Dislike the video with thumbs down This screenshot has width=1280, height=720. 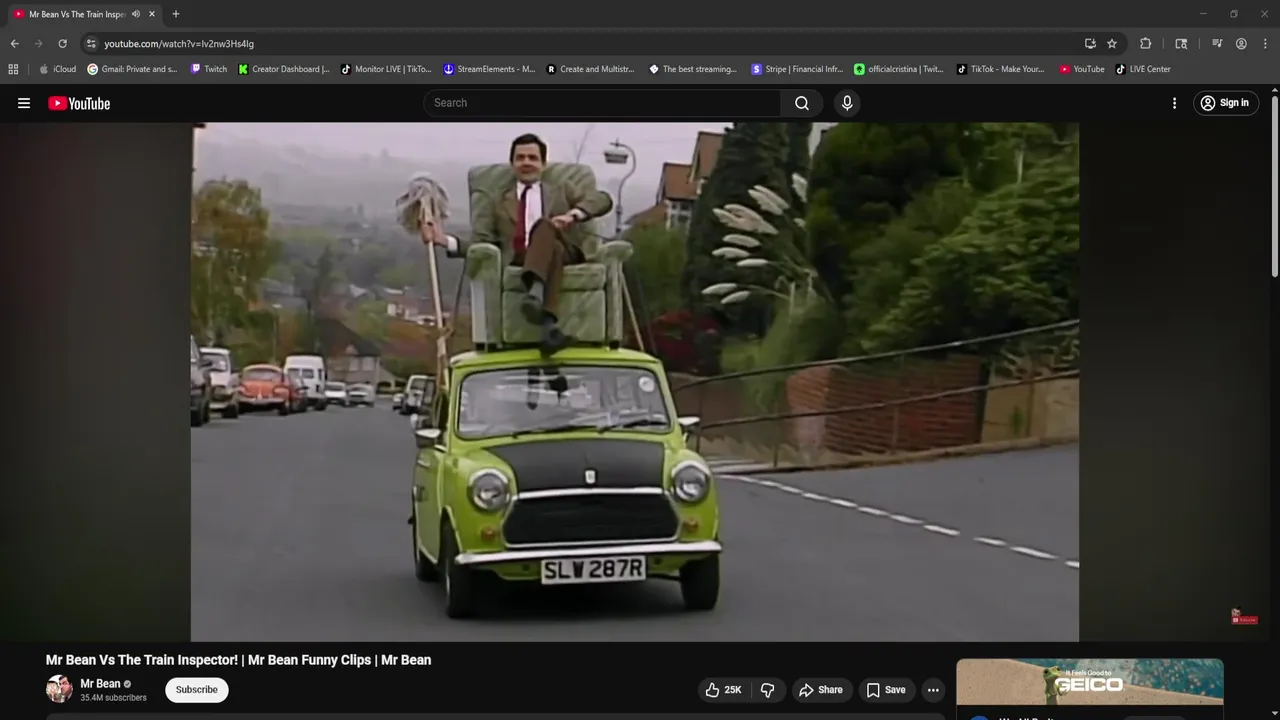[768, 690]
